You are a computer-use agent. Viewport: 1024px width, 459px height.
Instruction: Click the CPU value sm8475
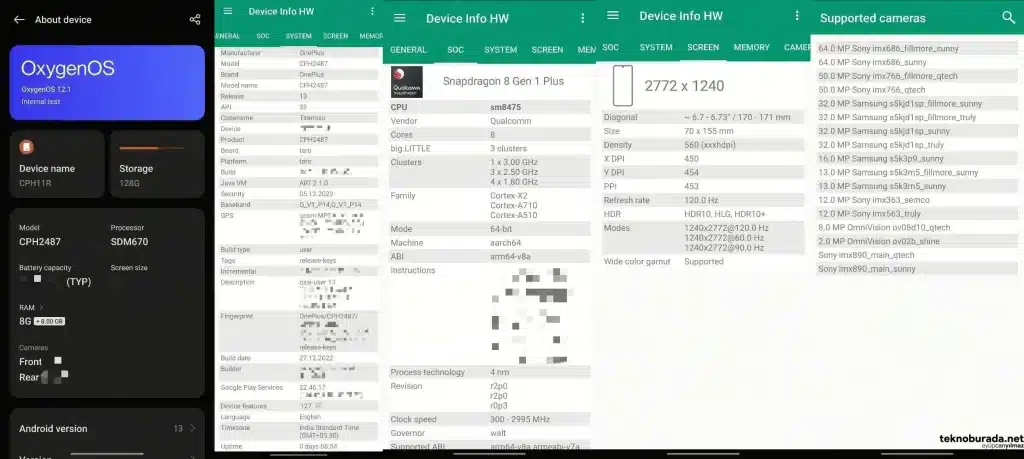[505, 107]
